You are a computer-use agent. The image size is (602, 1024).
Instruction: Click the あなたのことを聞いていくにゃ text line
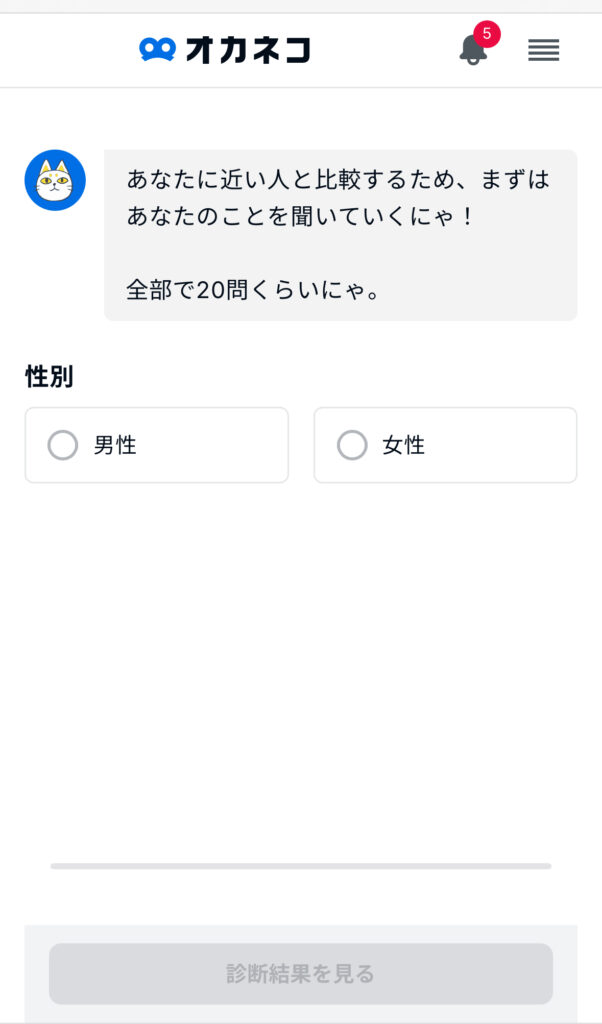(x=298, y=215)
